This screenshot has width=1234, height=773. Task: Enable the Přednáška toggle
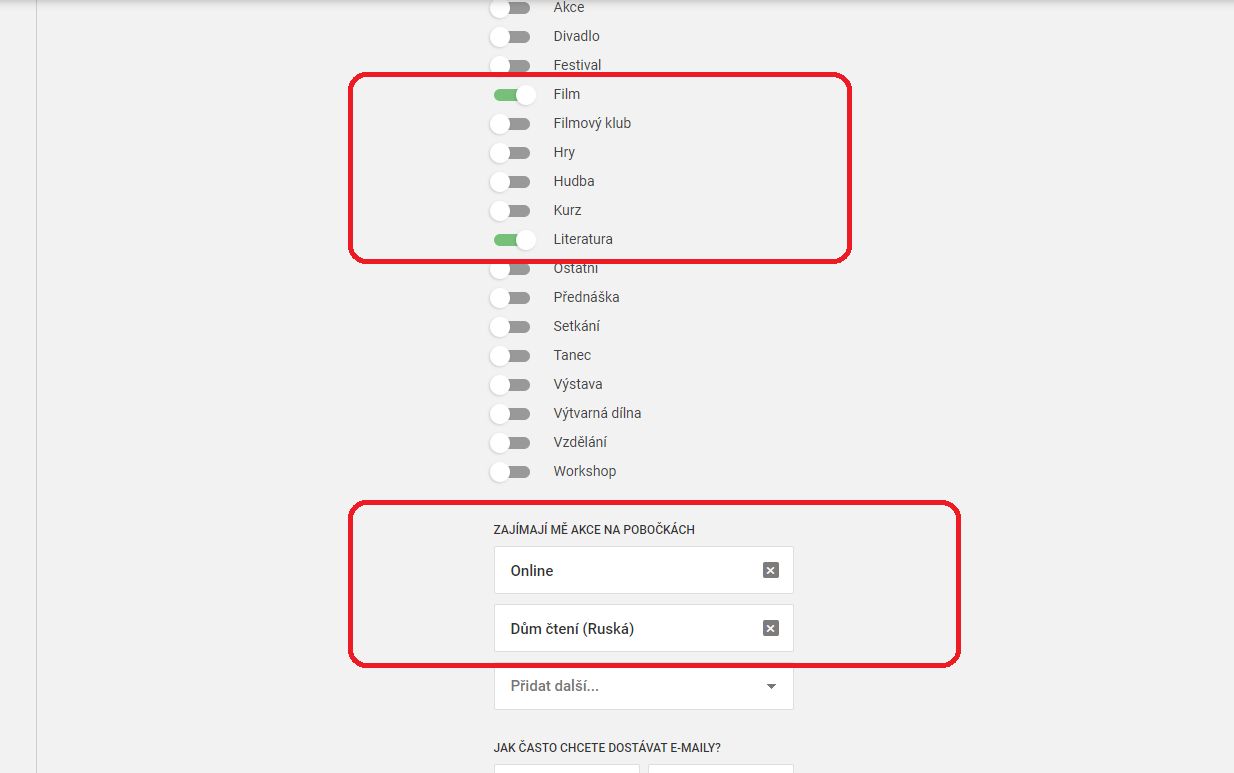click(x=511, y=298)
